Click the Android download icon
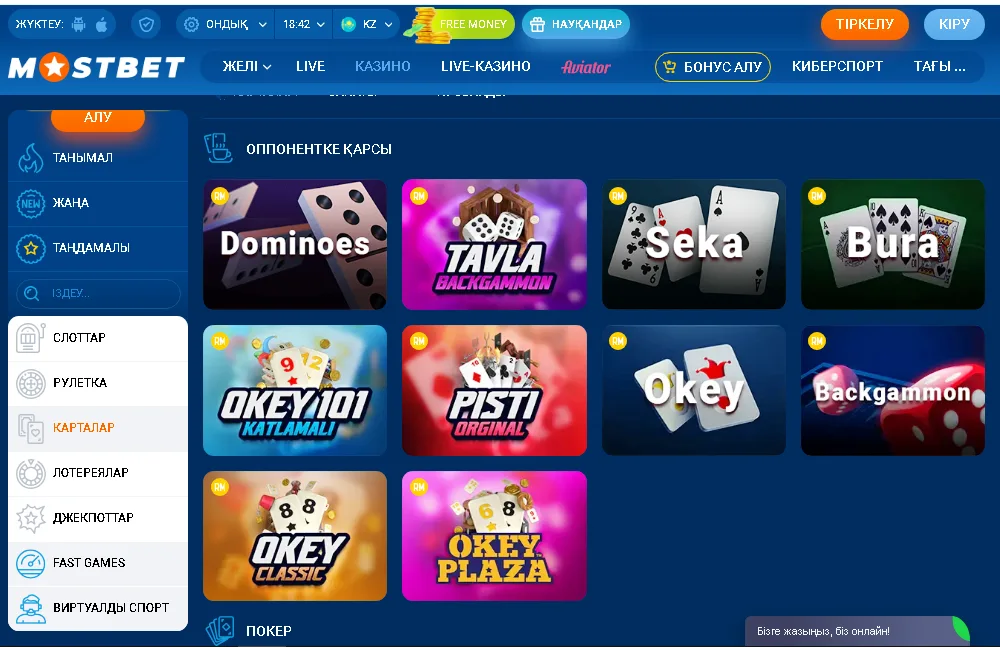This screenshot has height=647, width=1000. click(79, 24)
